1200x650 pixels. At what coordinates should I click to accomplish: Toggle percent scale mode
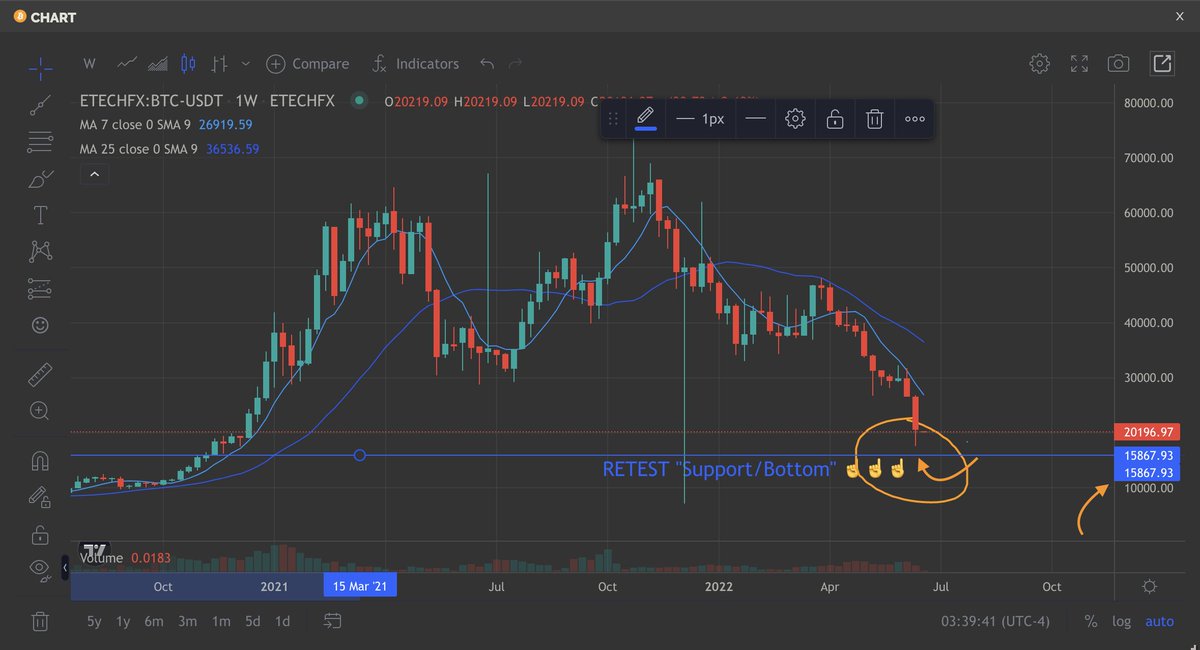(1091, 622)
